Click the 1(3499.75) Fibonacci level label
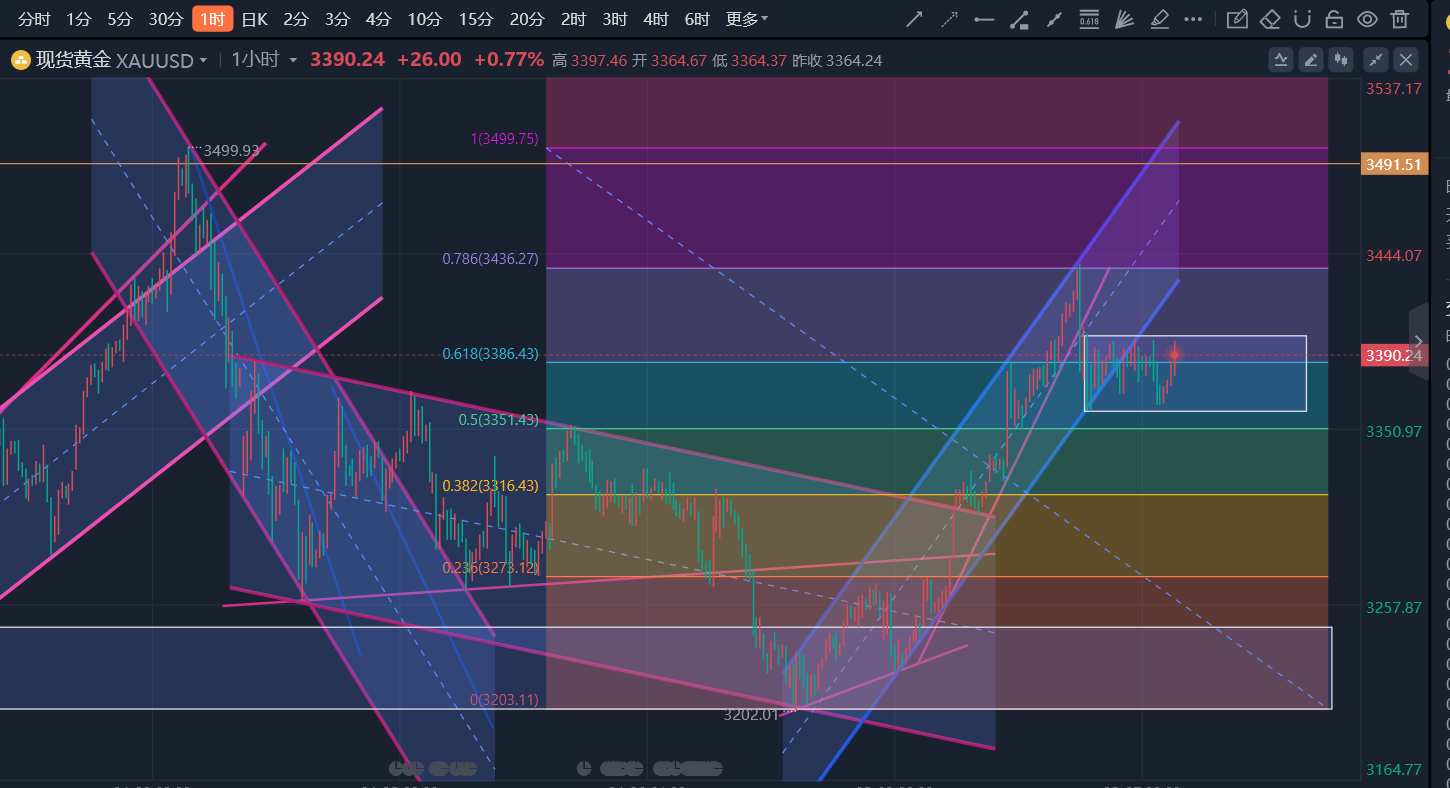Image resolution: width=1450 pixels, height=788 pixels. 504,139
